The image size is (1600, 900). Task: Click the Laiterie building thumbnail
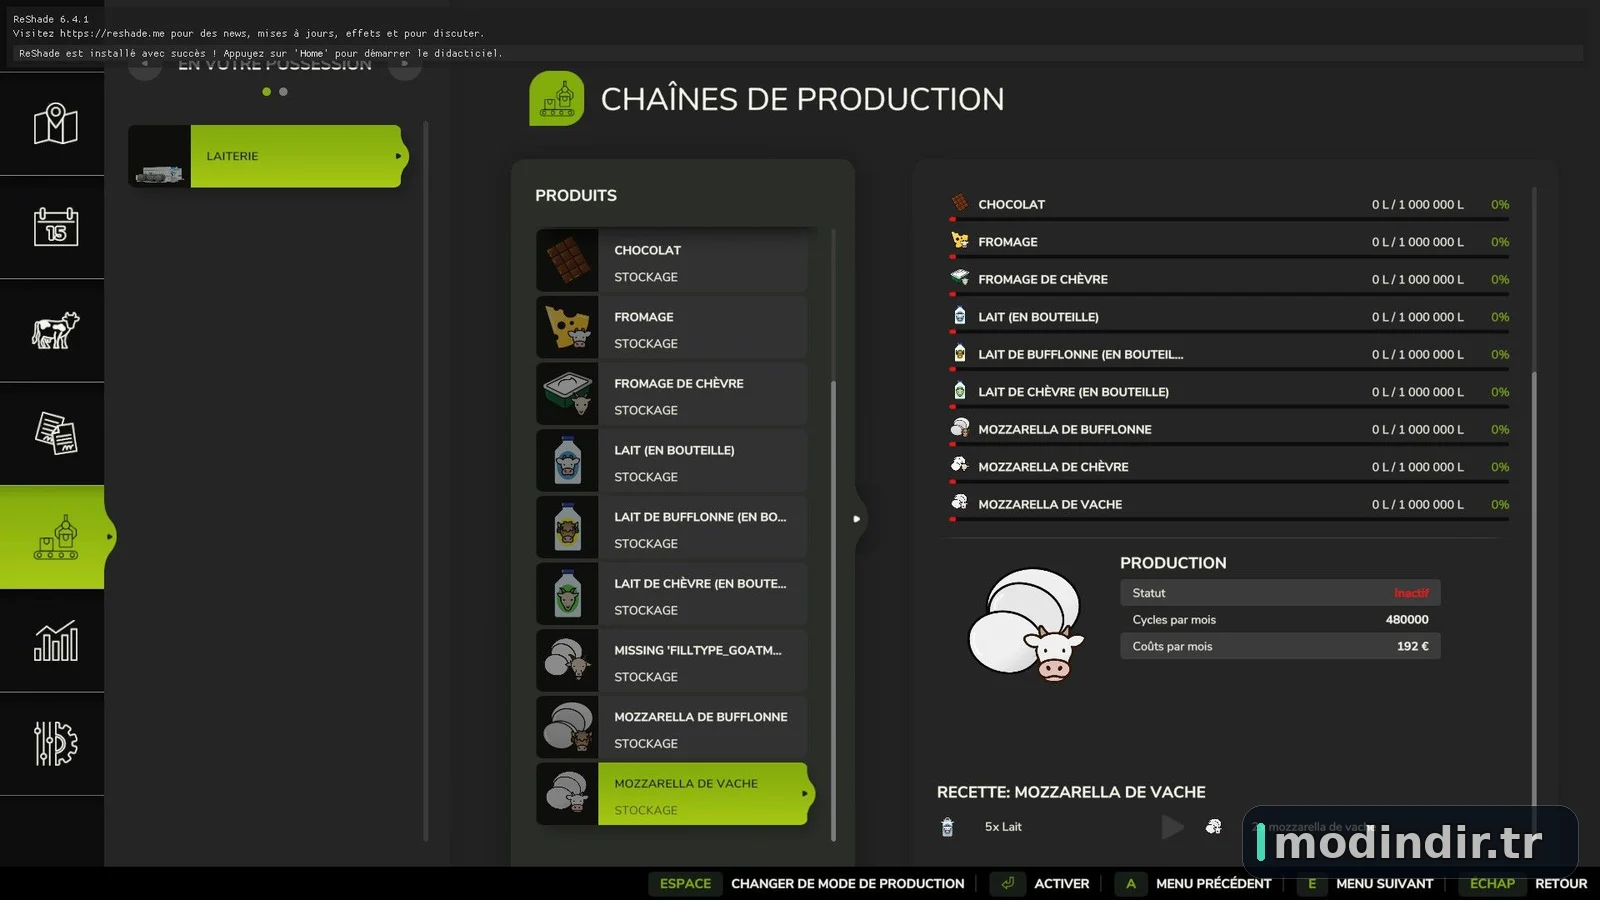159,156
